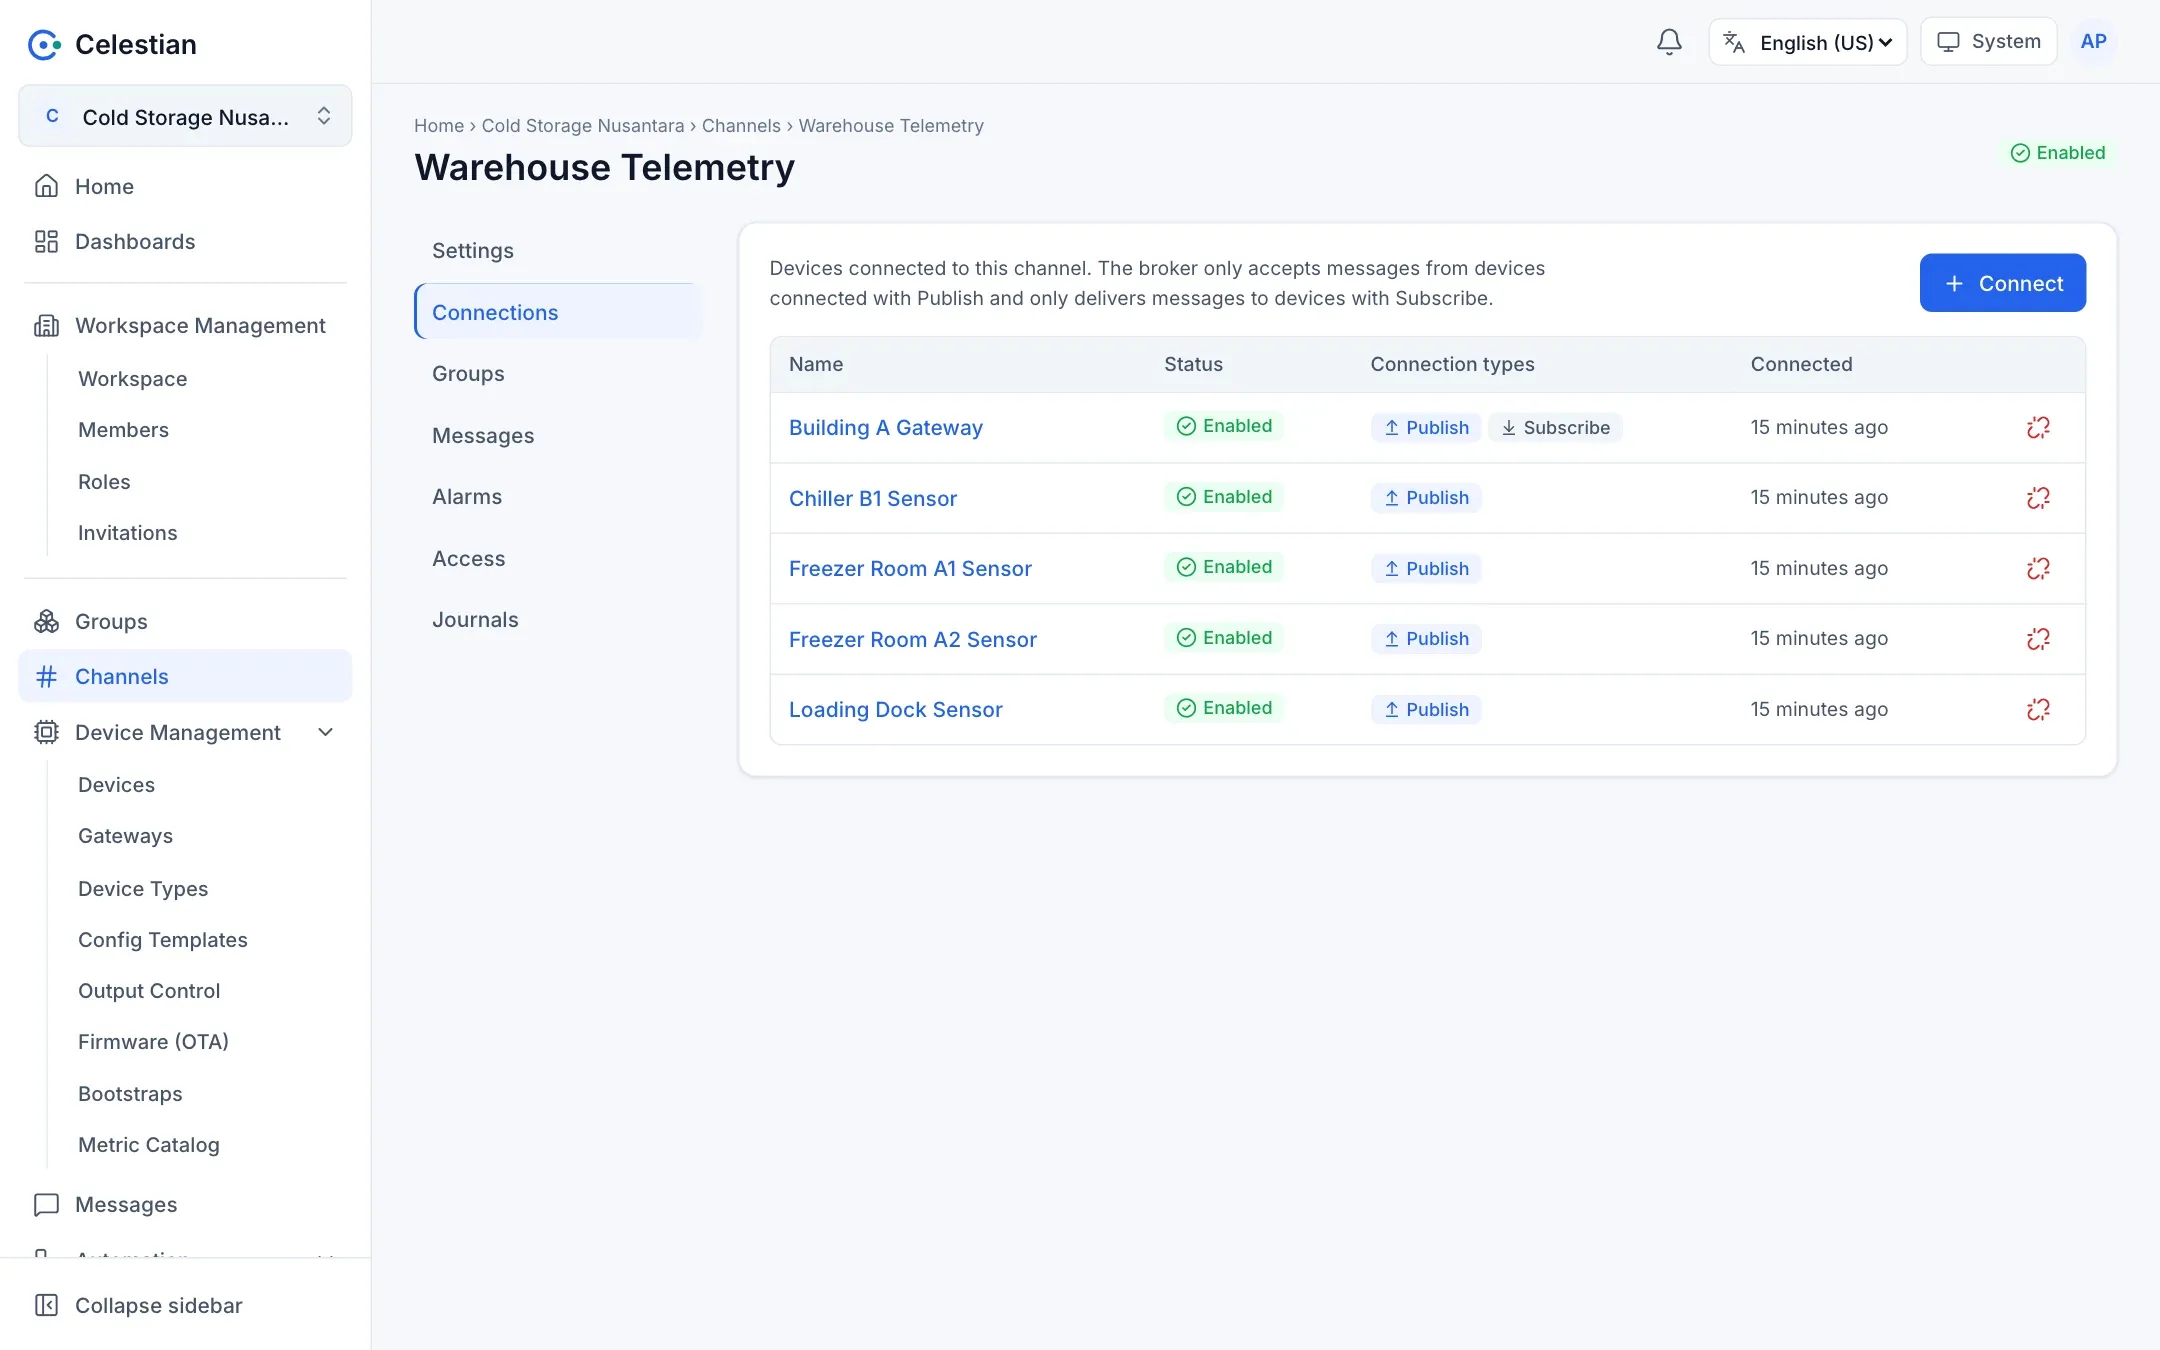Open Dashboards in the sidebar
Screen dimensions: 2160x1350
pyautogui.click(x=185, y=242)
